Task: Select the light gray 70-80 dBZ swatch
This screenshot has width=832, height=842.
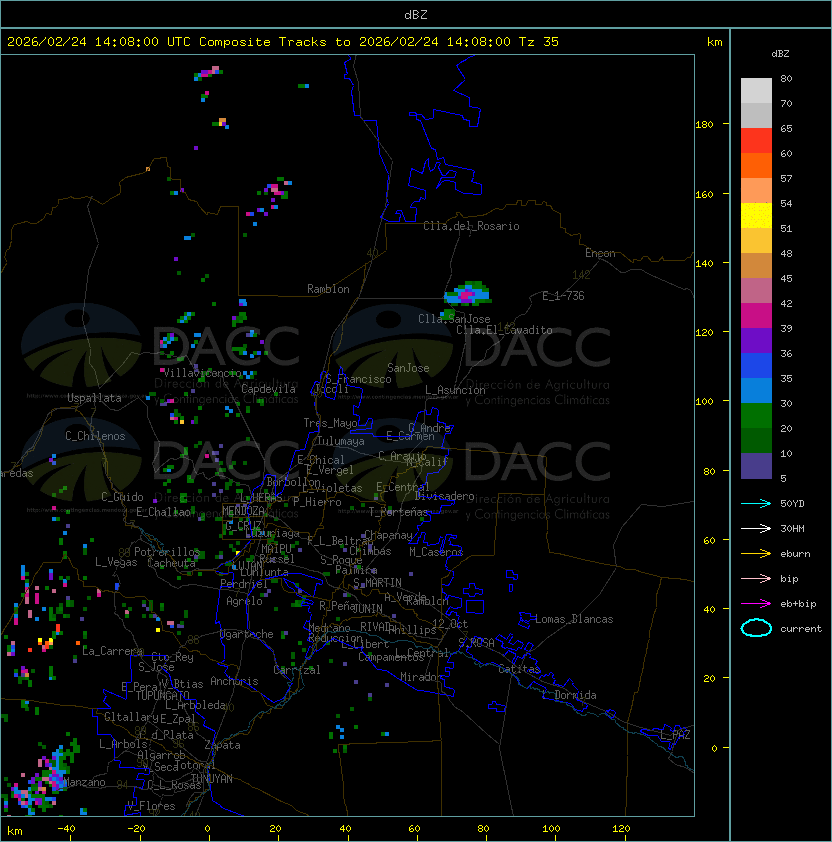Action: click(756, 90)
